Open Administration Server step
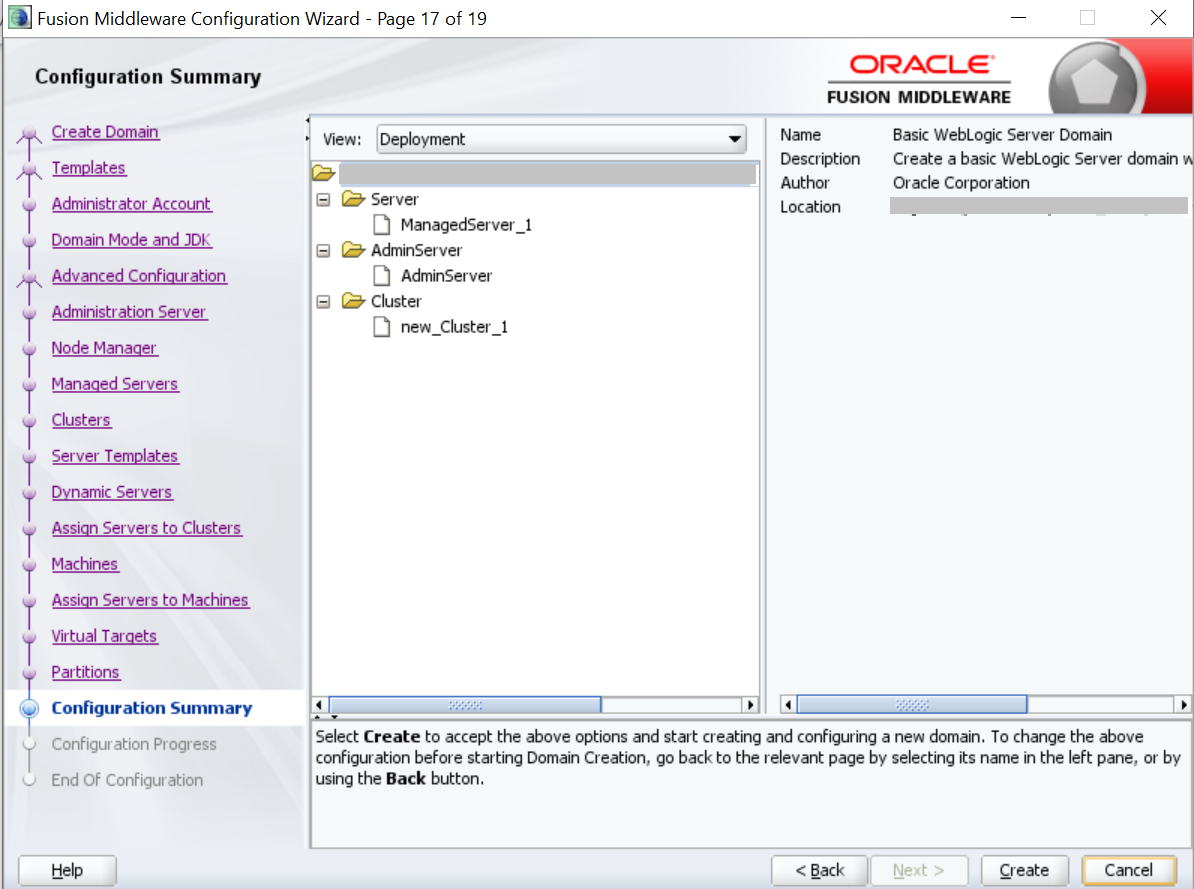The height and width of the screenshot is (889, 1194). (x=129, y=312)
